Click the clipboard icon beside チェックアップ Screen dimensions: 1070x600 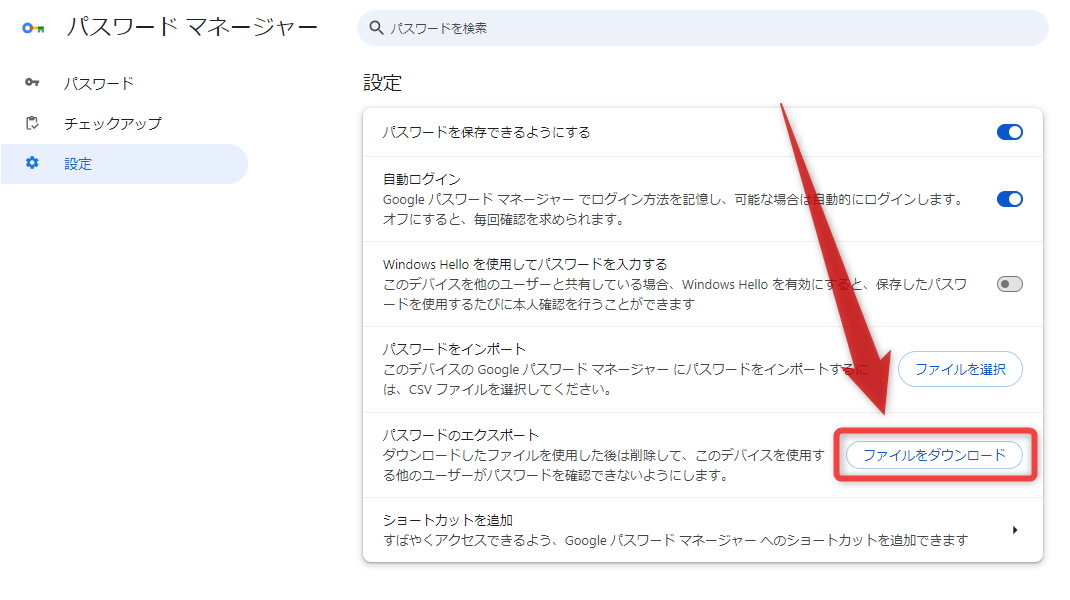(32, 123)
